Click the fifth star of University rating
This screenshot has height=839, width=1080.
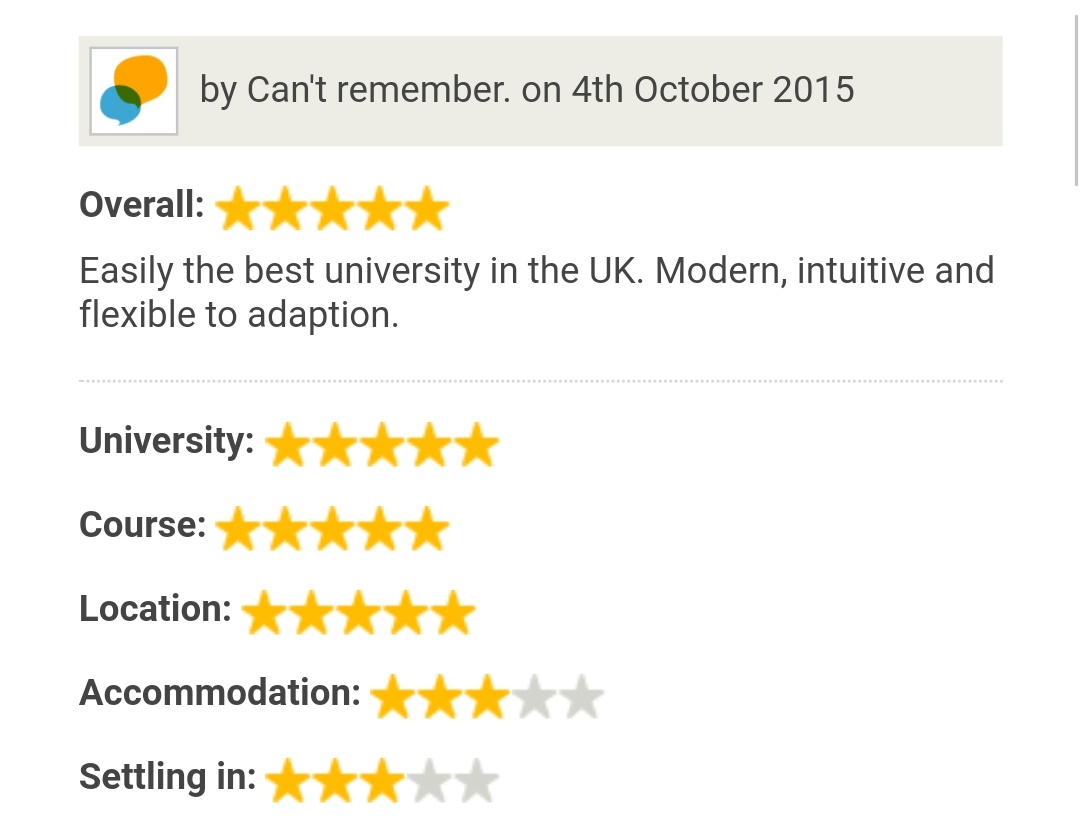coord(476,446)
